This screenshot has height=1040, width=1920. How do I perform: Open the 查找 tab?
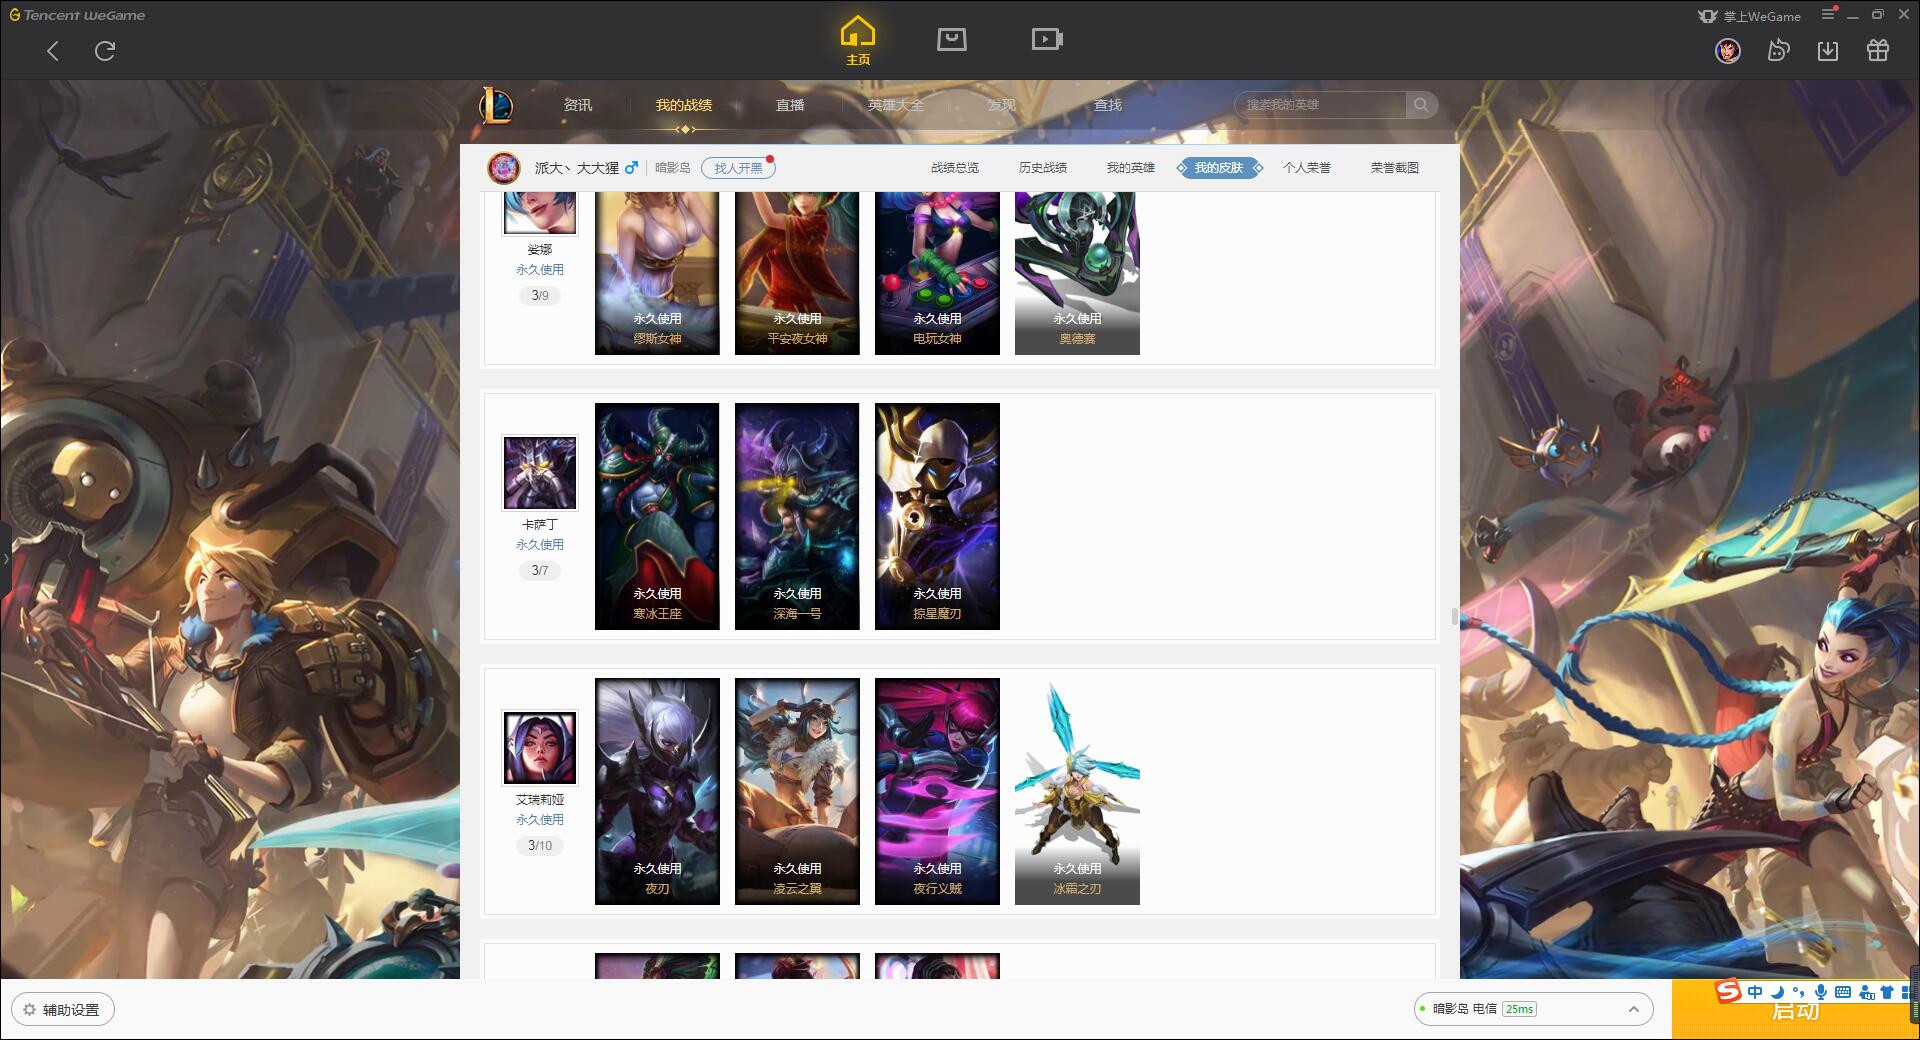[1108, 105]
